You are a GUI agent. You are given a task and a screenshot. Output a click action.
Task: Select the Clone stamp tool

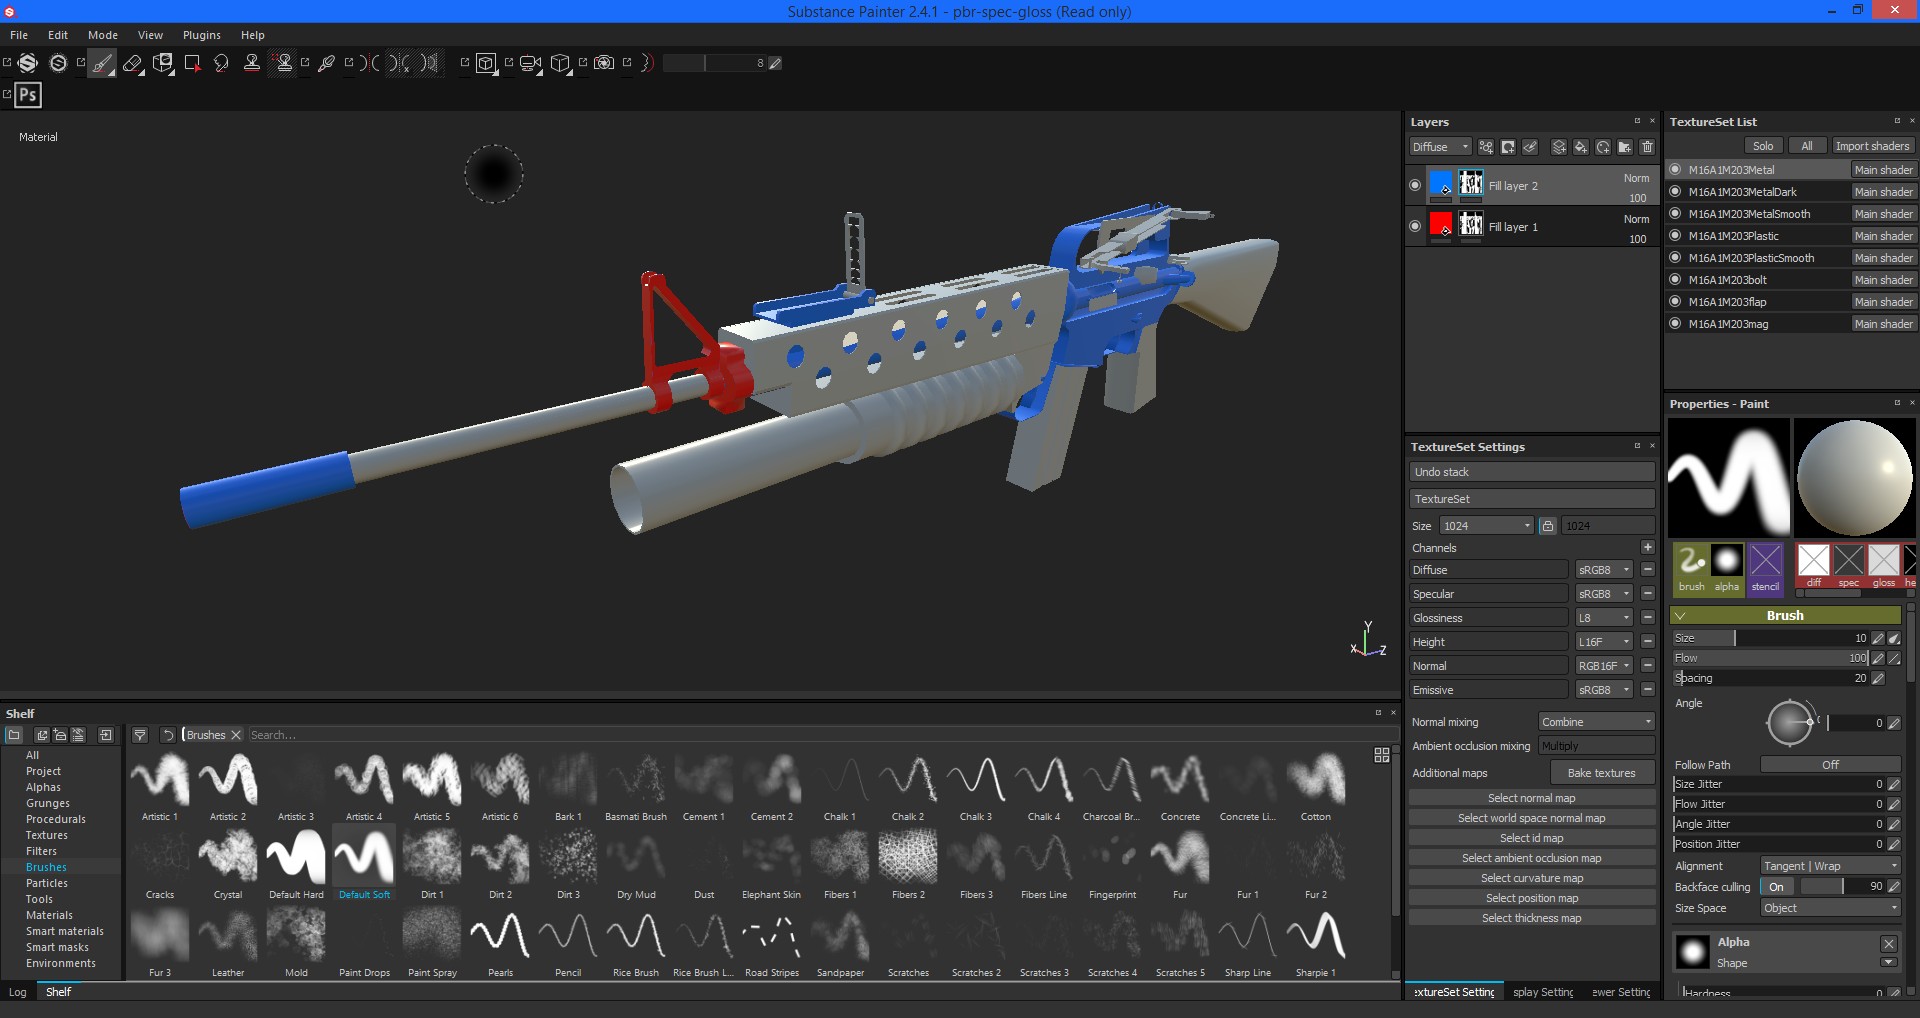[x=252, y=64]
